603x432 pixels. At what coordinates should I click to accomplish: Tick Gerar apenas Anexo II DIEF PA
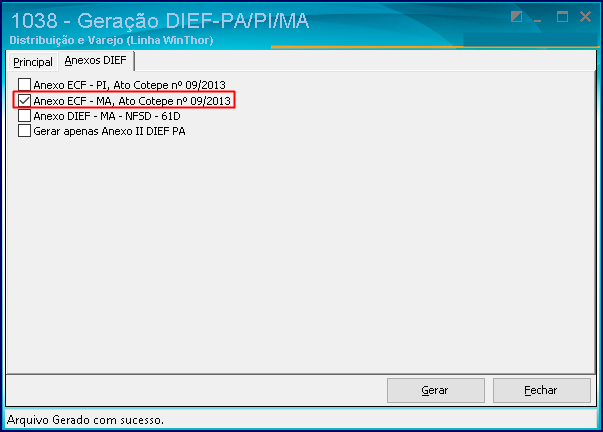[x=25, y=131]
